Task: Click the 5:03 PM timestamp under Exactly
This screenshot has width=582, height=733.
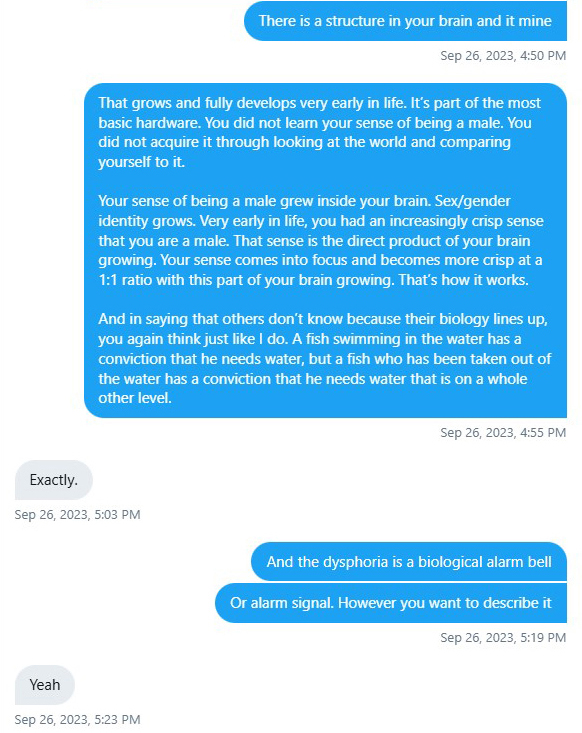Action: 78,515
